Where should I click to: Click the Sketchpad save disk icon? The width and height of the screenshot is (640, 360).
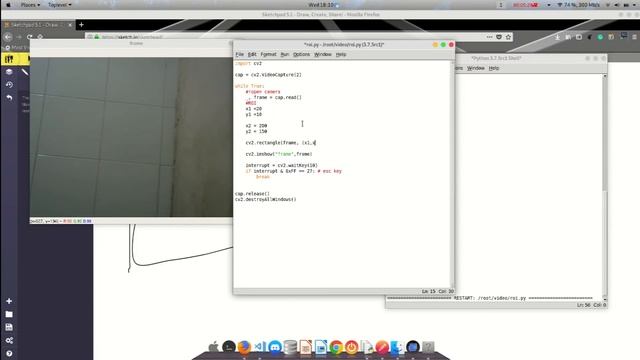coord(9,327)
